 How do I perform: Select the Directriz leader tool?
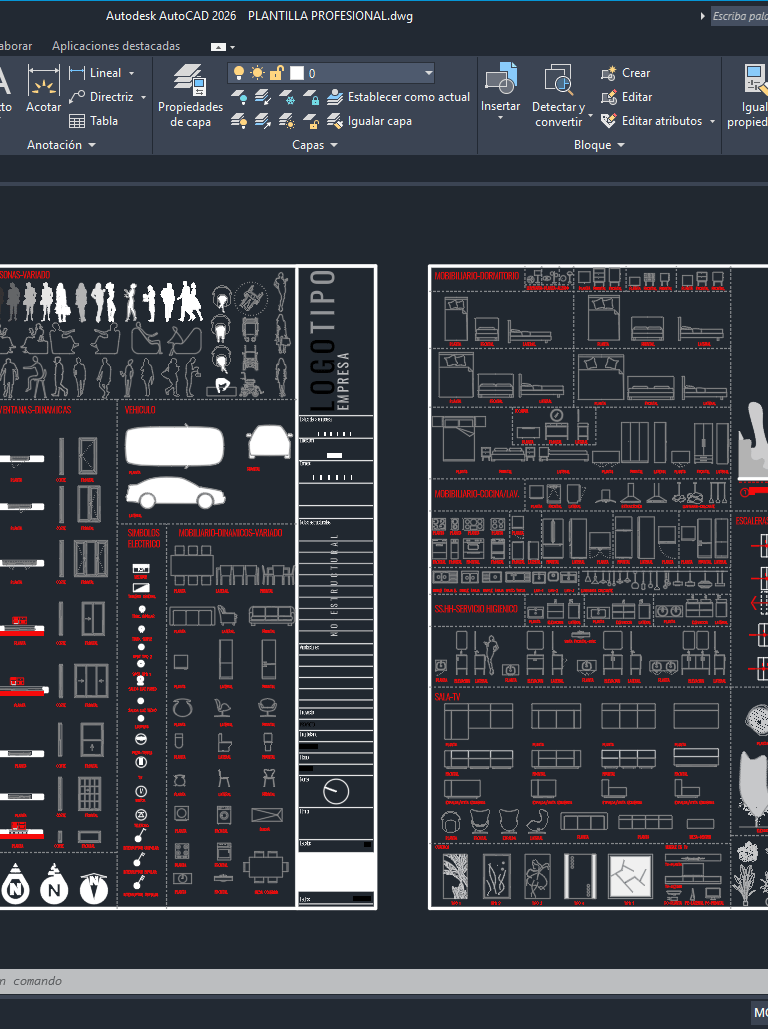click(x=102, y=97)
